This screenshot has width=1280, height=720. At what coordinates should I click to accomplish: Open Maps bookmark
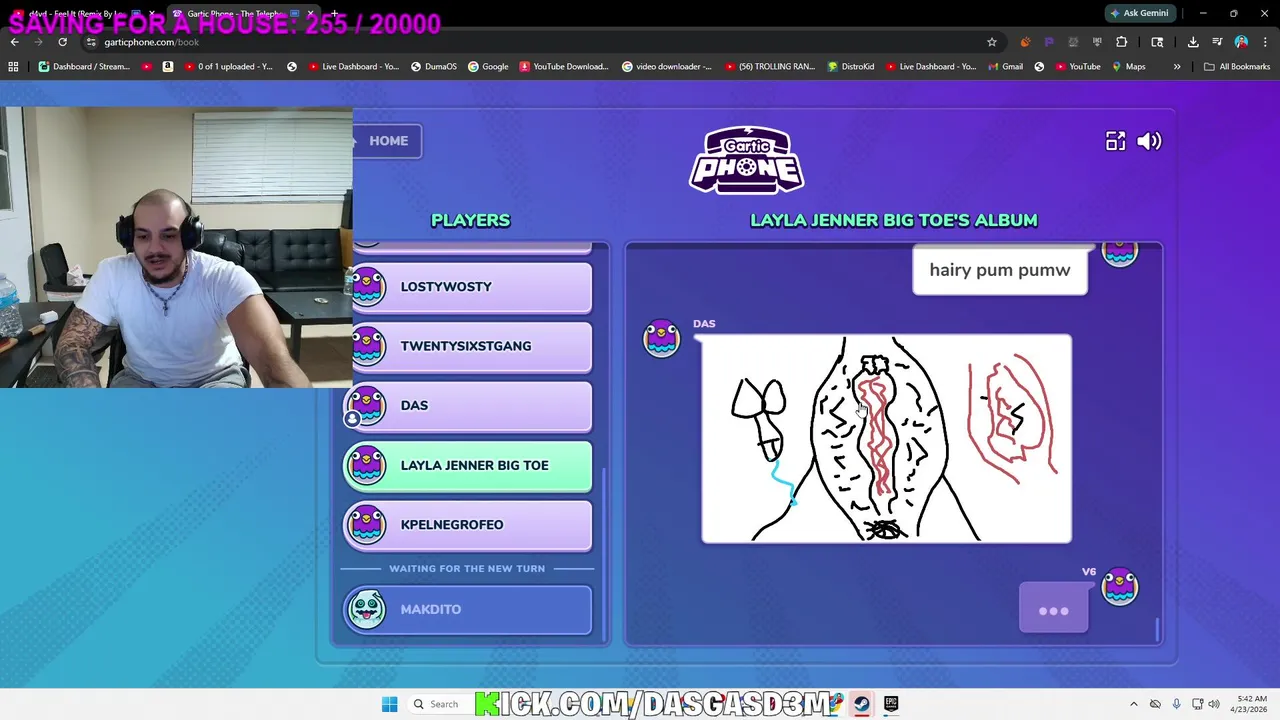[1128, 67]
